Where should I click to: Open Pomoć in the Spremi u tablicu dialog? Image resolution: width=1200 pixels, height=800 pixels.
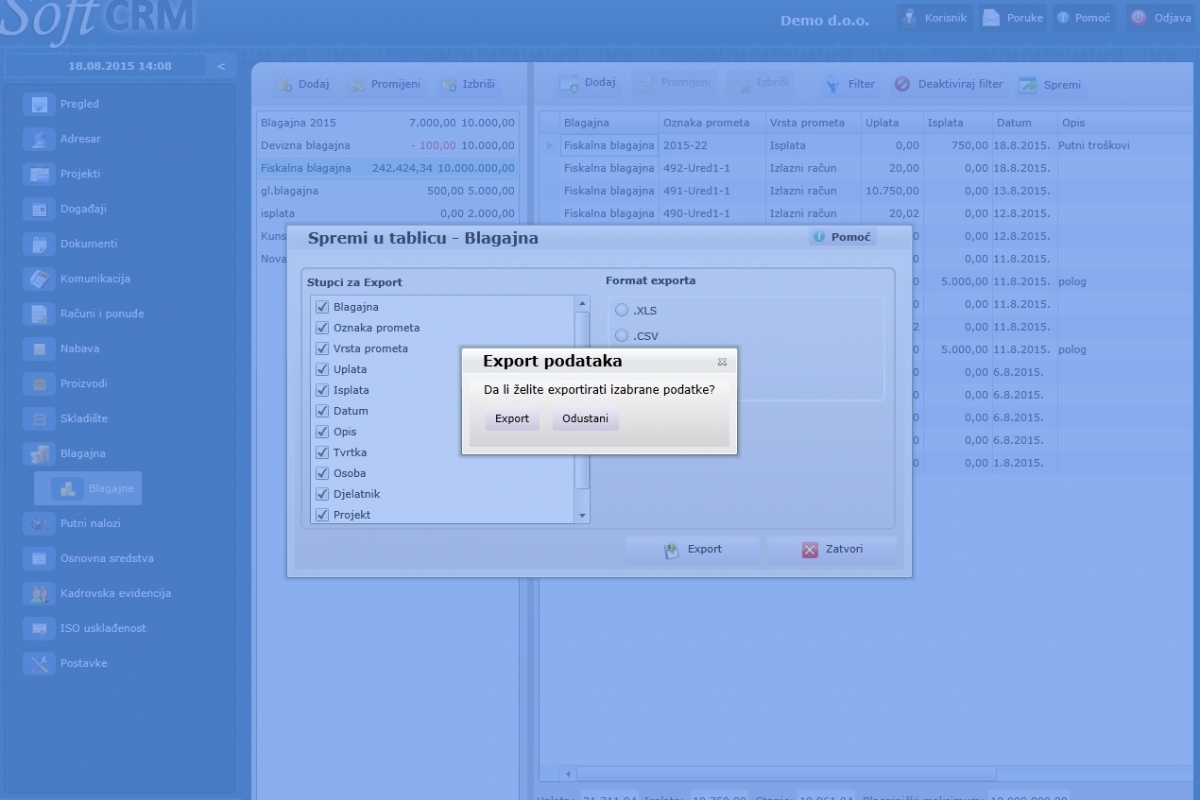pyautogui.click(x=842, y=237)
